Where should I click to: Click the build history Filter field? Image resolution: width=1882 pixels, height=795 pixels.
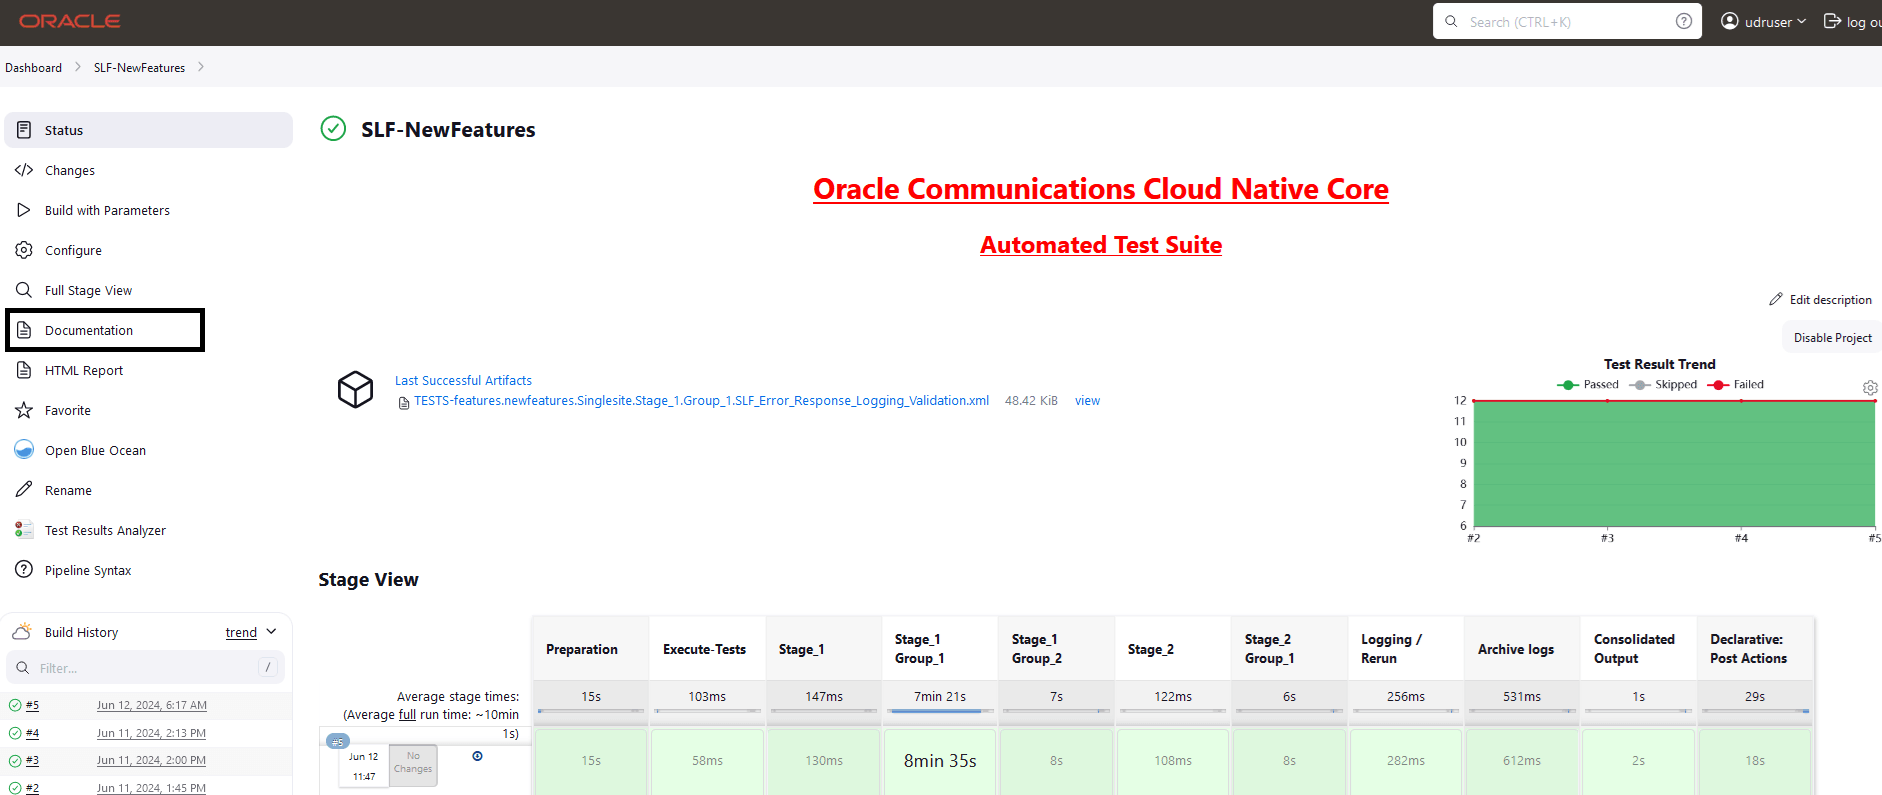146,668
